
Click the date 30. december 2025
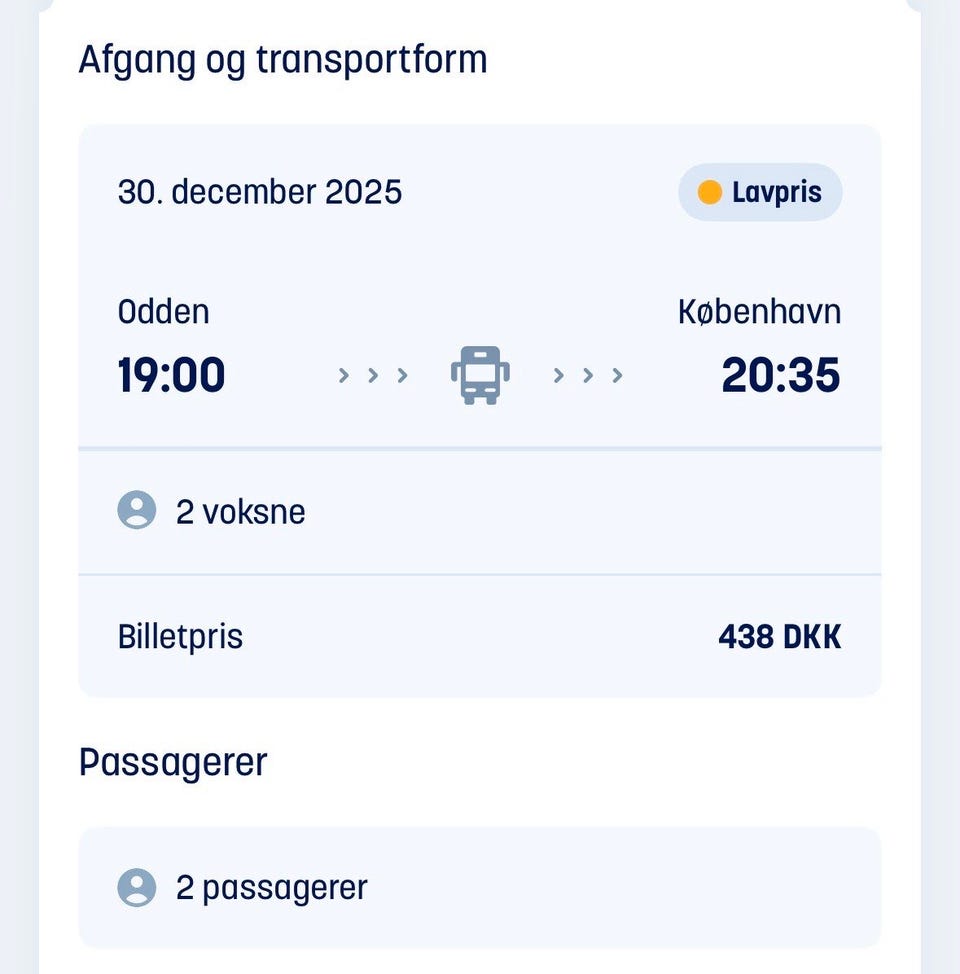pos(260,192)
